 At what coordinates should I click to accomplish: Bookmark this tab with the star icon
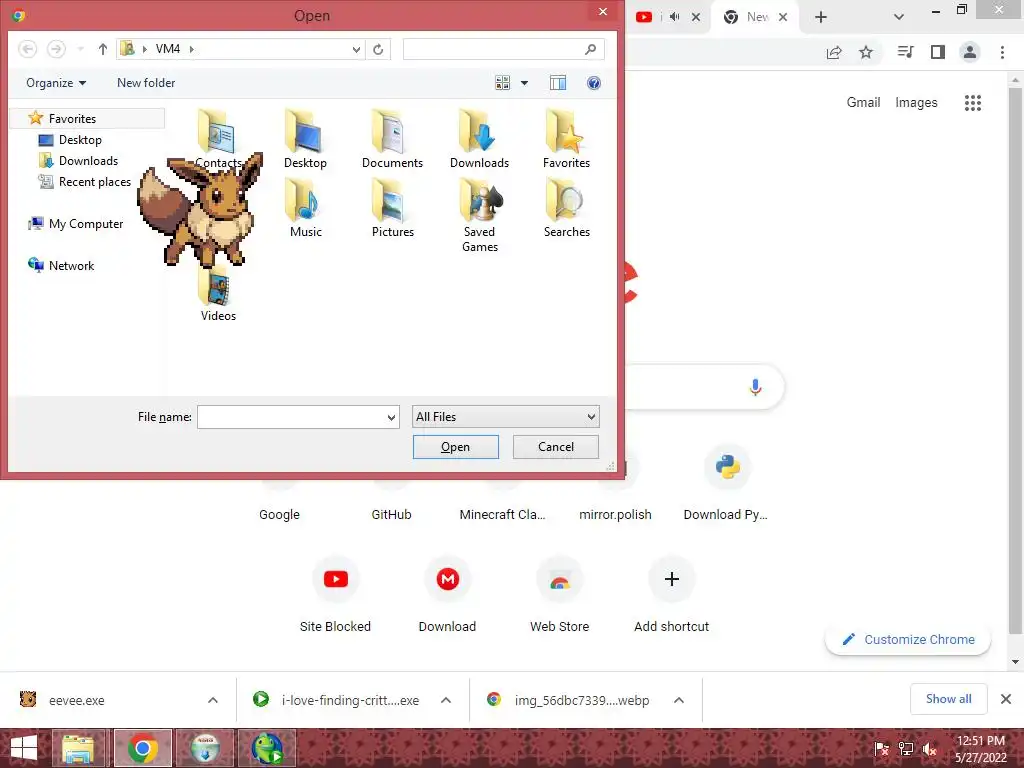click(x=866, y=52)
